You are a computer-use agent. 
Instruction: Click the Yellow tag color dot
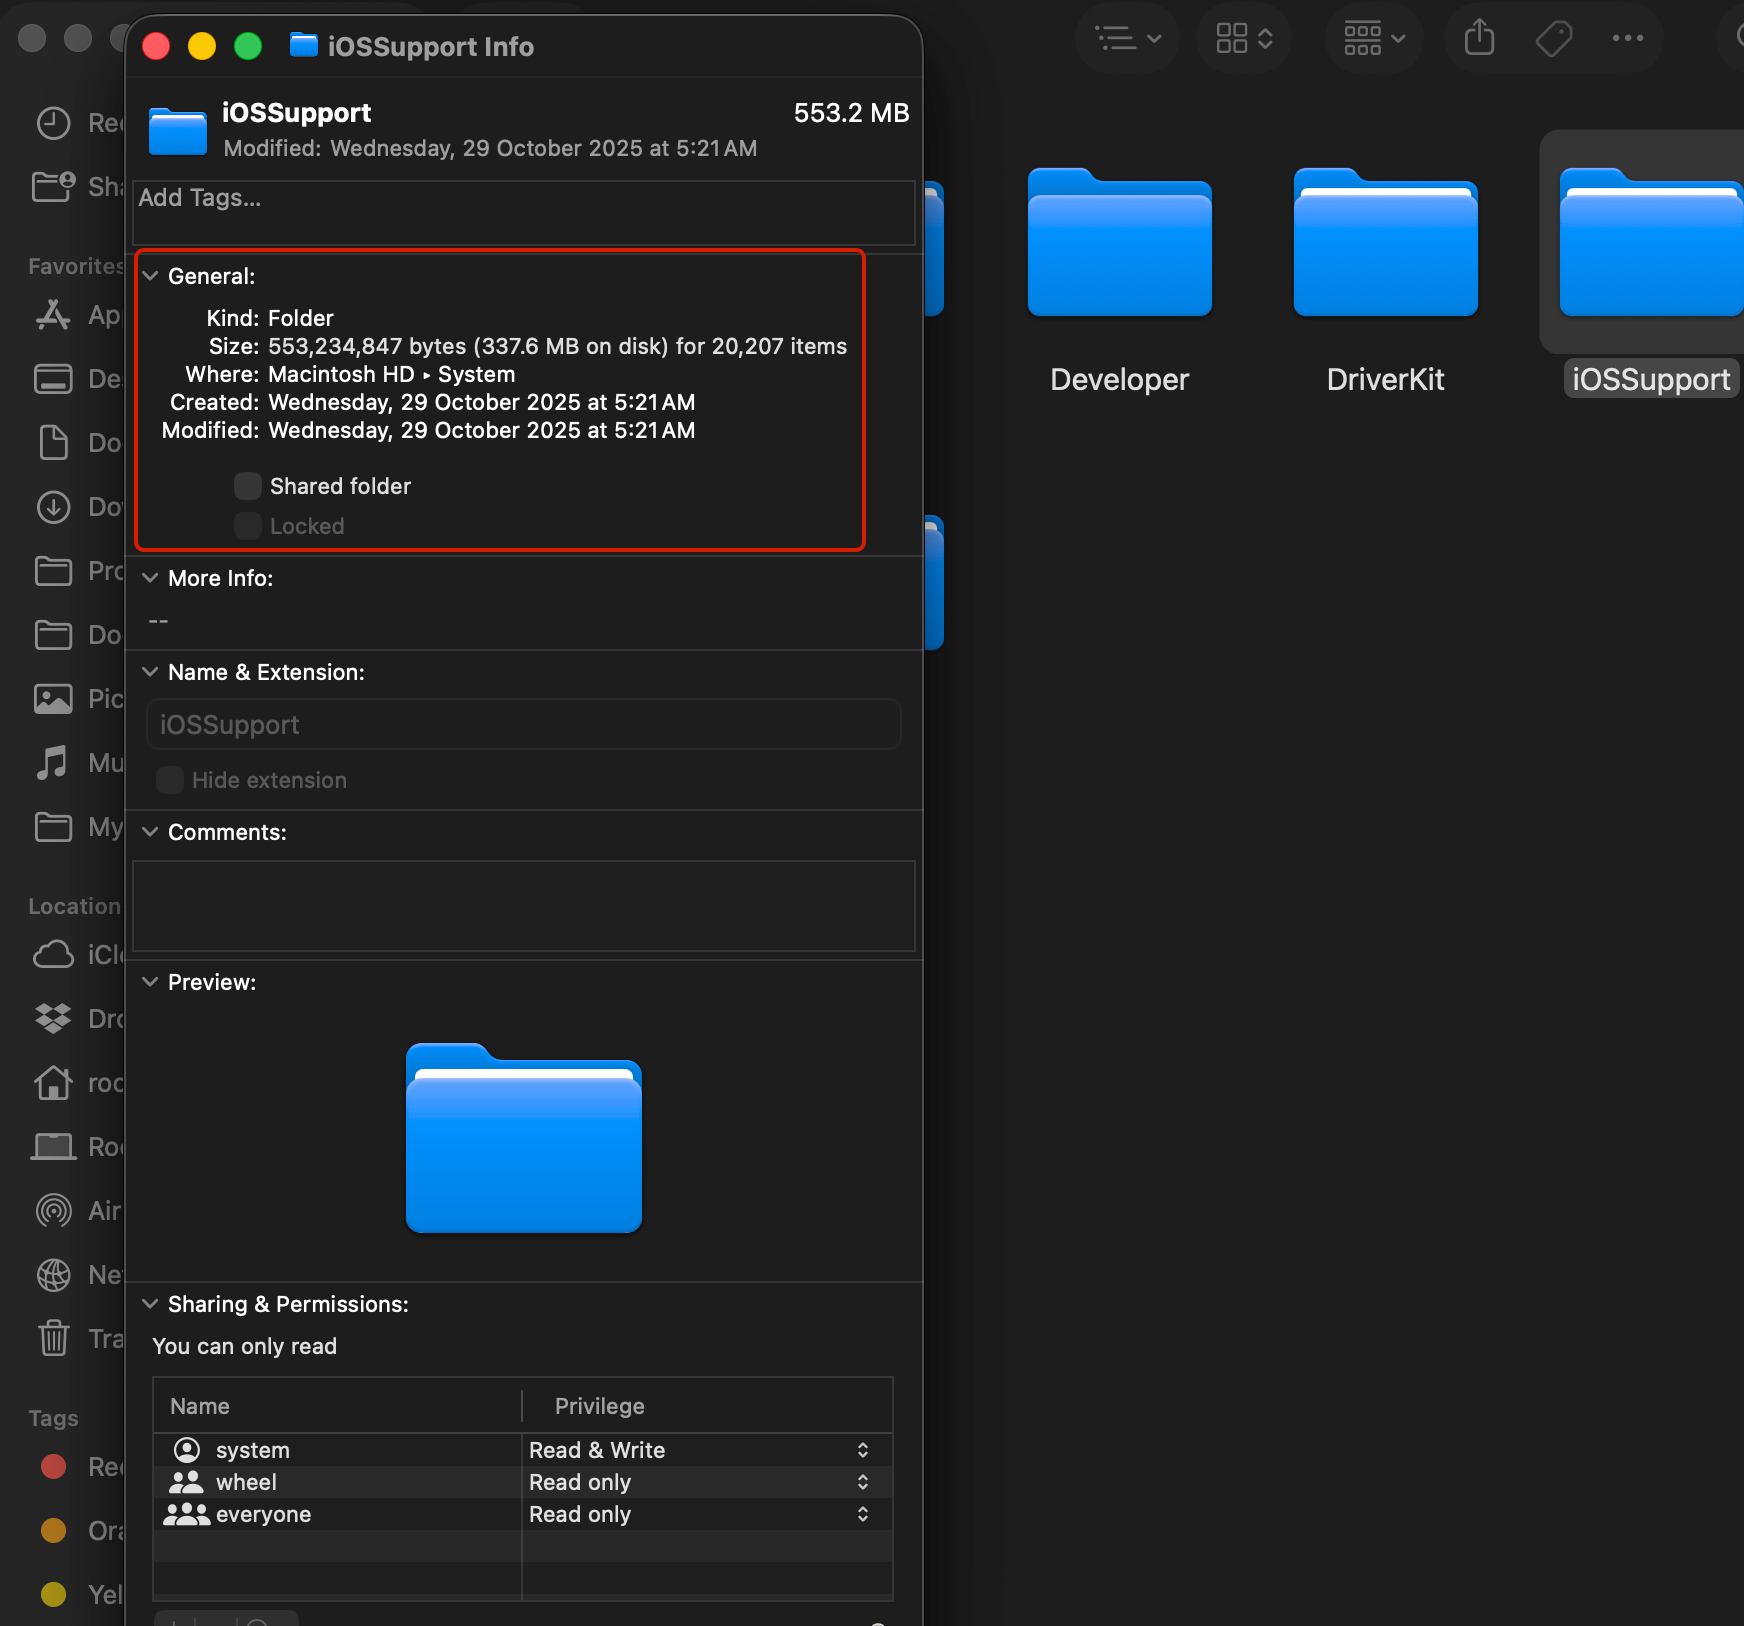(53, 1594)
